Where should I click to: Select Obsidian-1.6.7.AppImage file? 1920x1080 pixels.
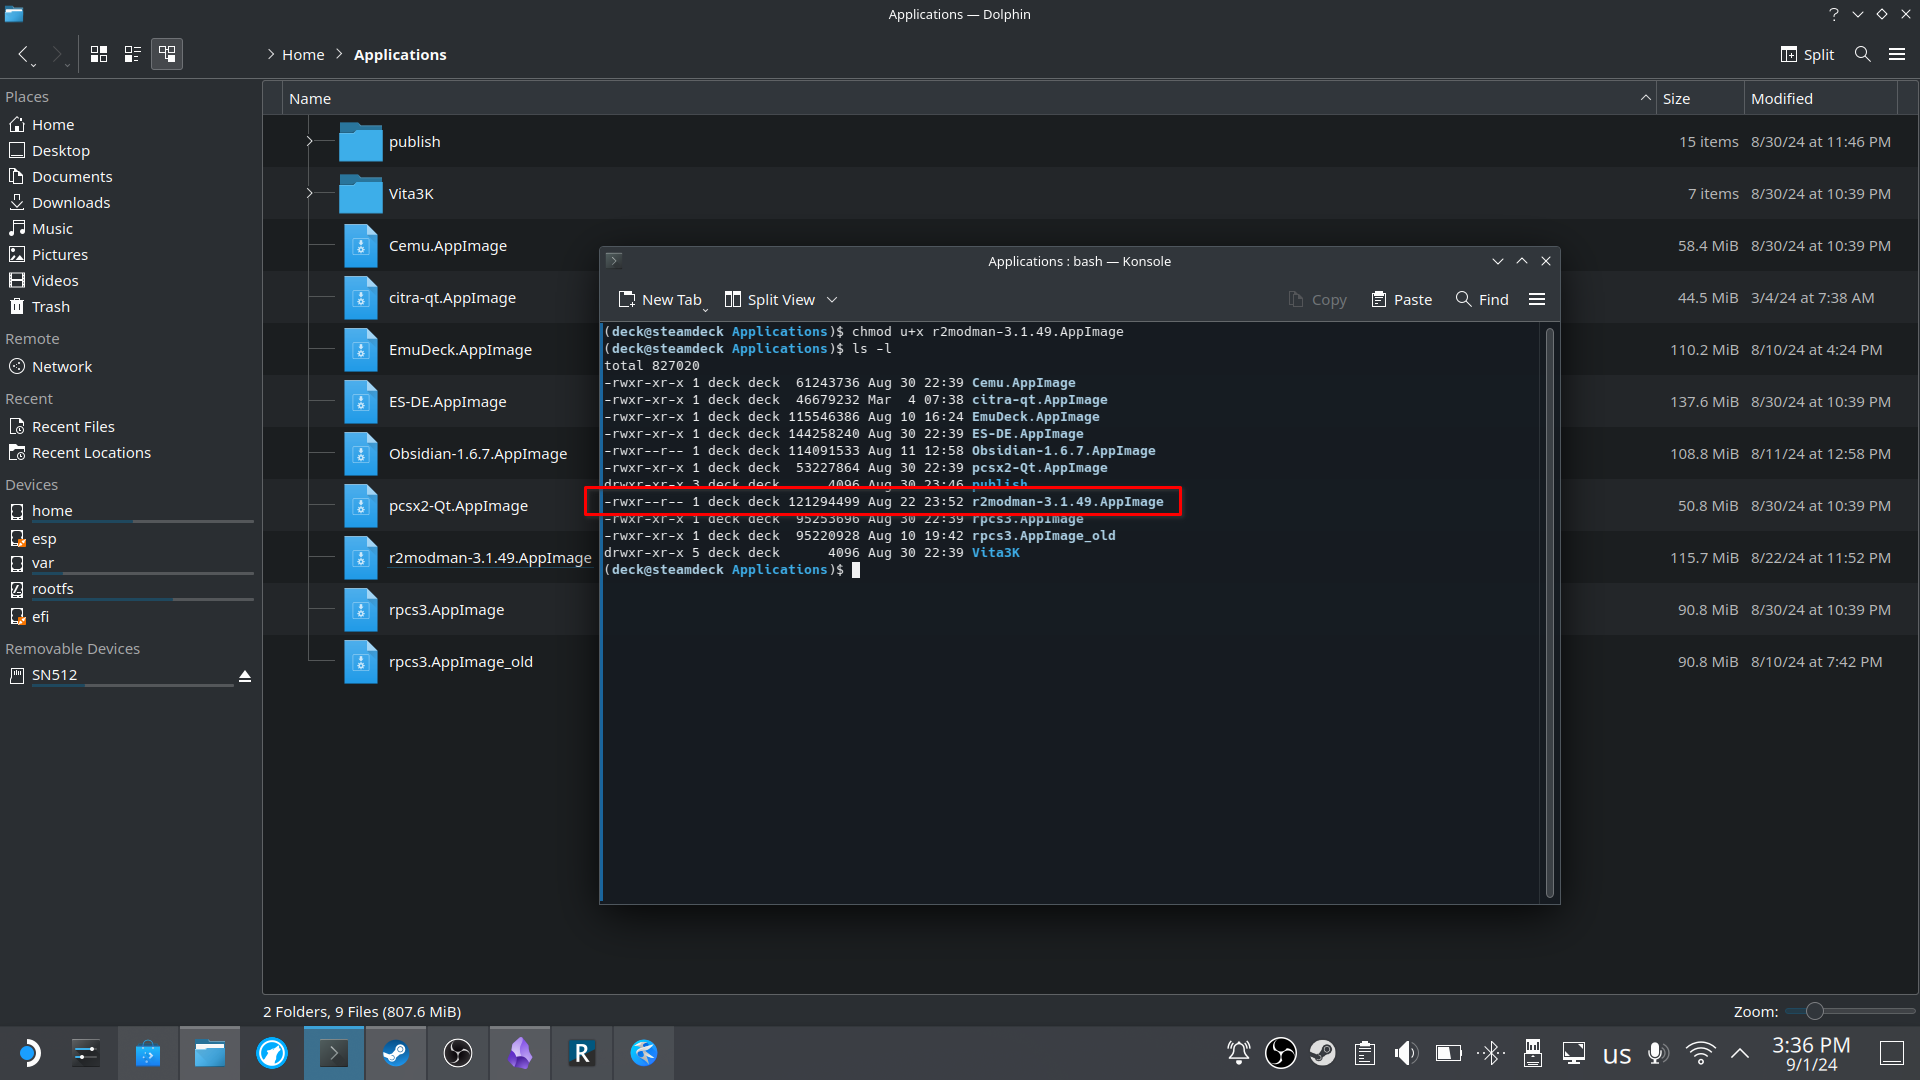pos(478,454)
